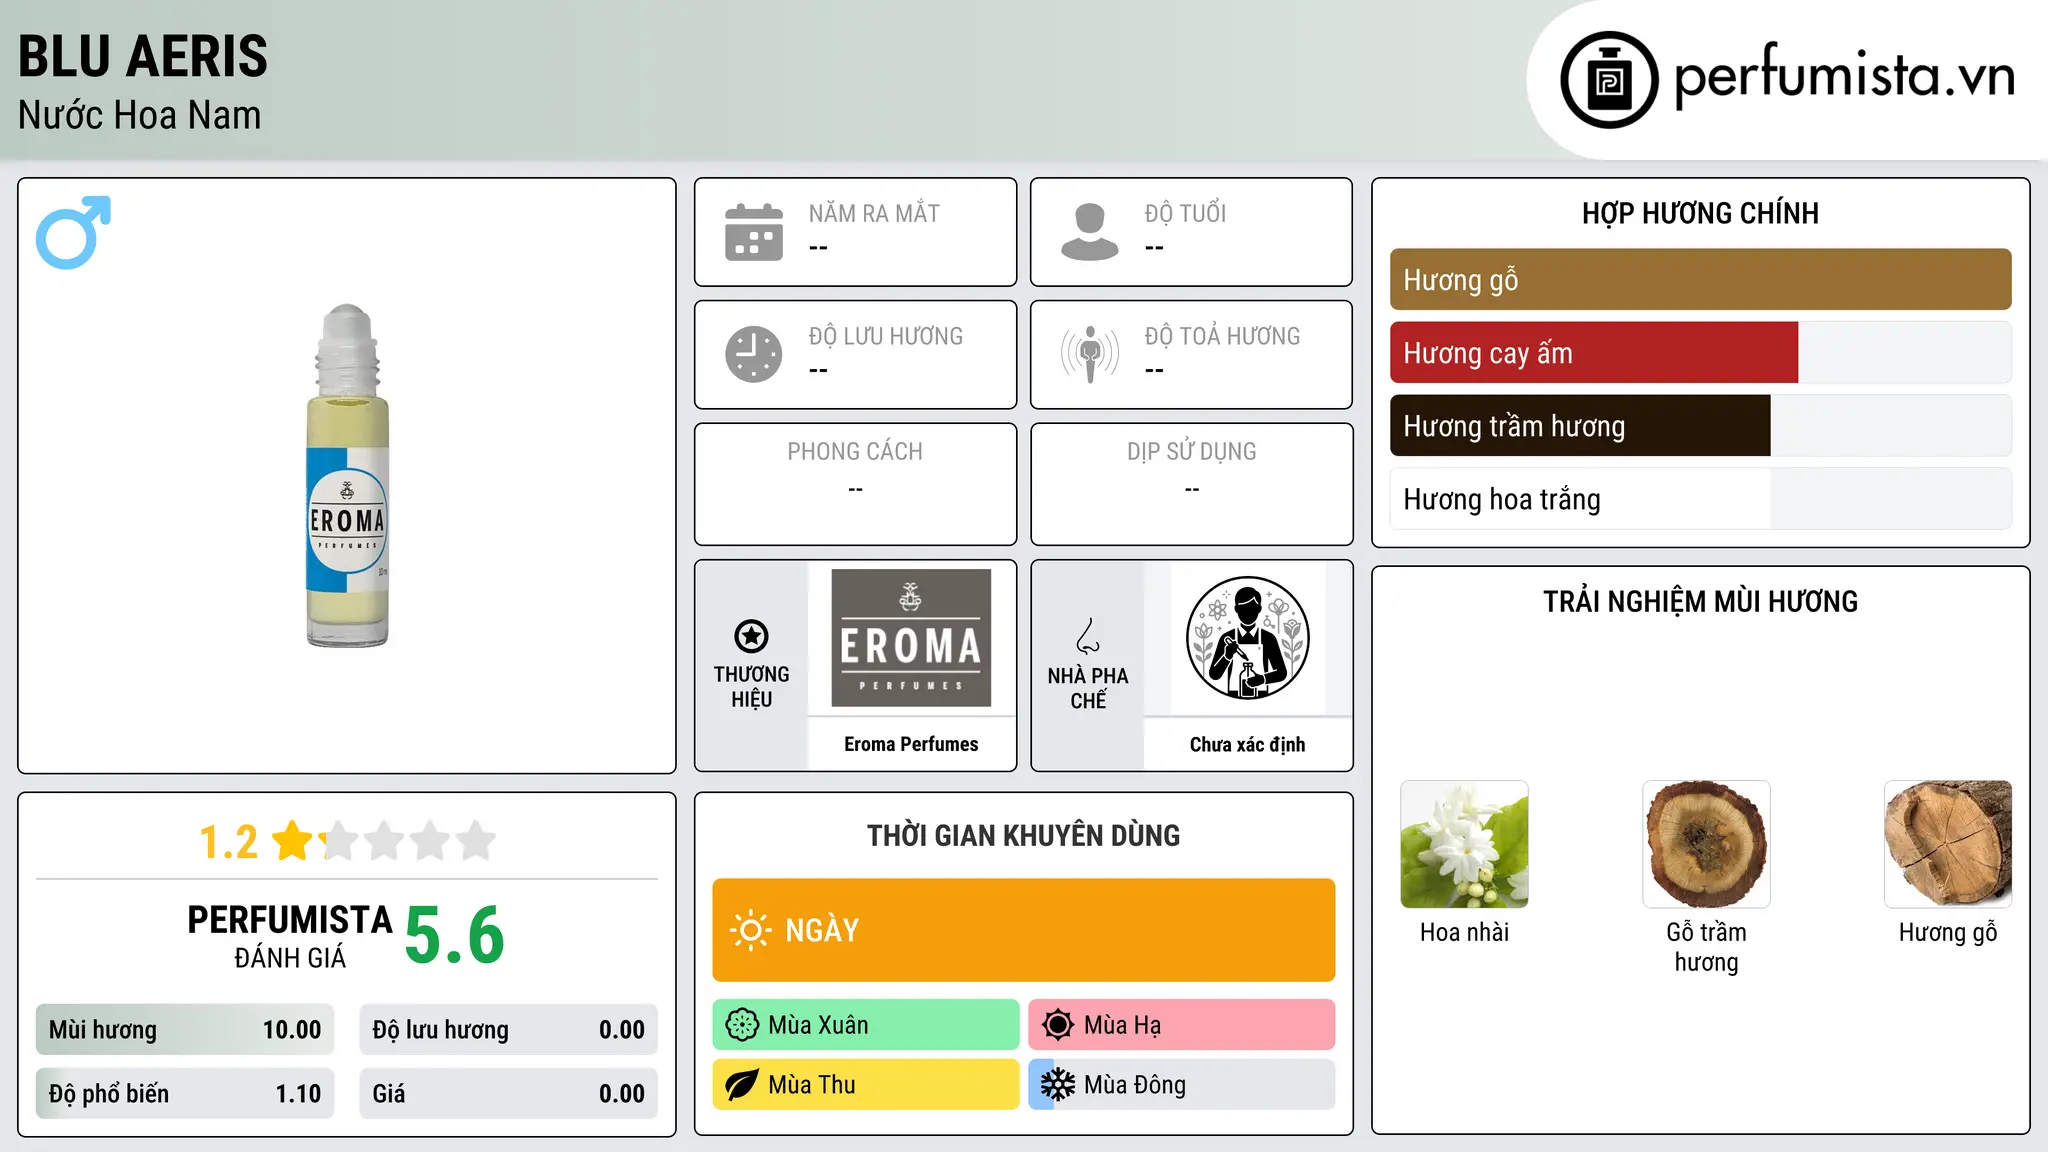Click the Gỗ trầm hương note caption
The image size is (2048, 1152).
(1706, 947)
